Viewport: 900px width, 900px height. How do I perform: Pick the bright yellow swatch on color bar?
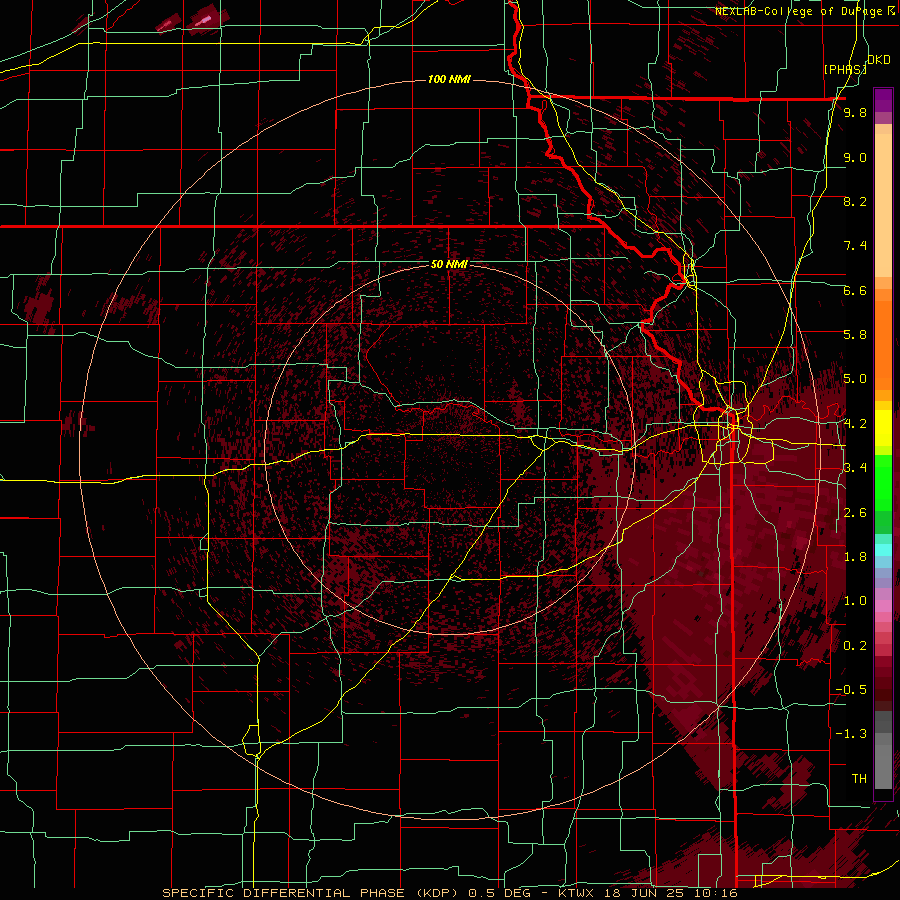(883, 428)
